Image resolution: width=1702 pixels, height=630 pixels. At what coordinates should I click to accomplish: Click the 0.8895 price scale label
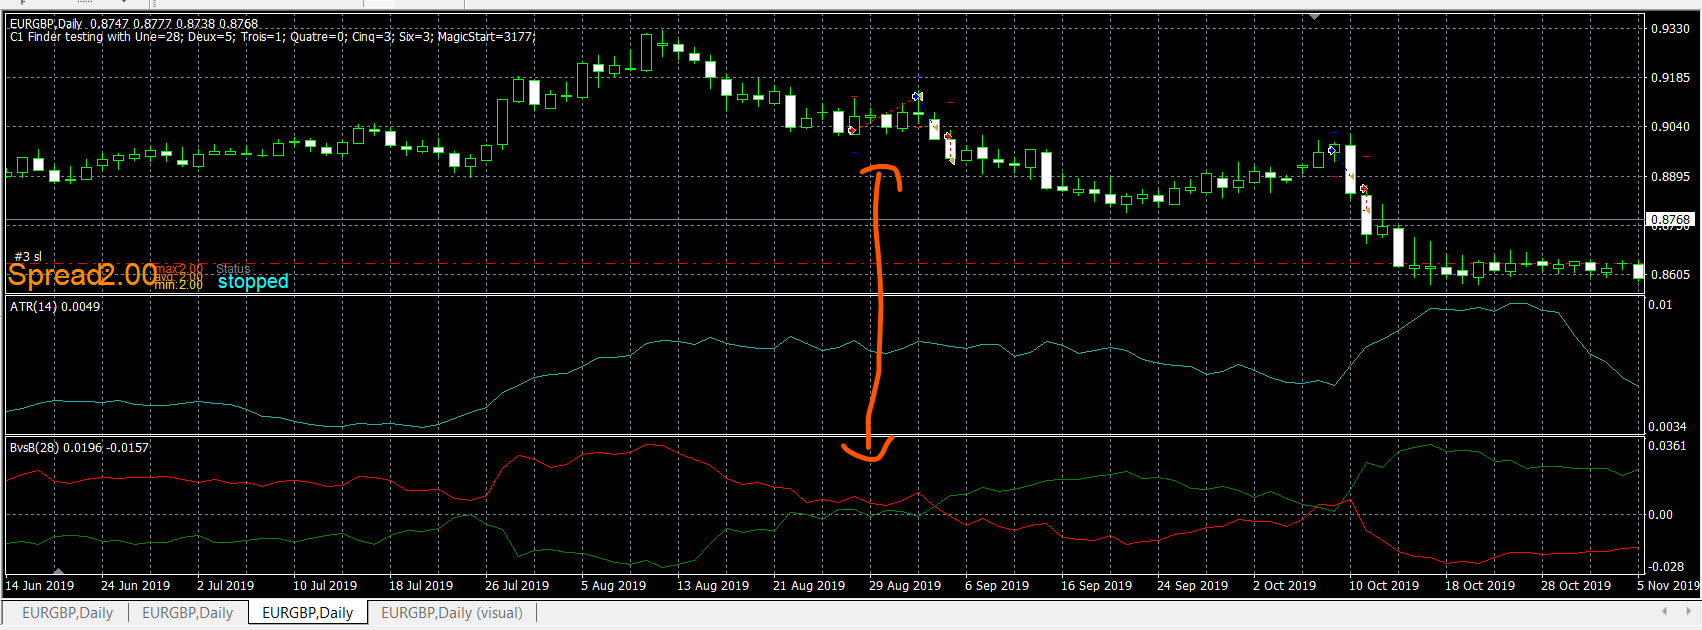[1670, 177]
